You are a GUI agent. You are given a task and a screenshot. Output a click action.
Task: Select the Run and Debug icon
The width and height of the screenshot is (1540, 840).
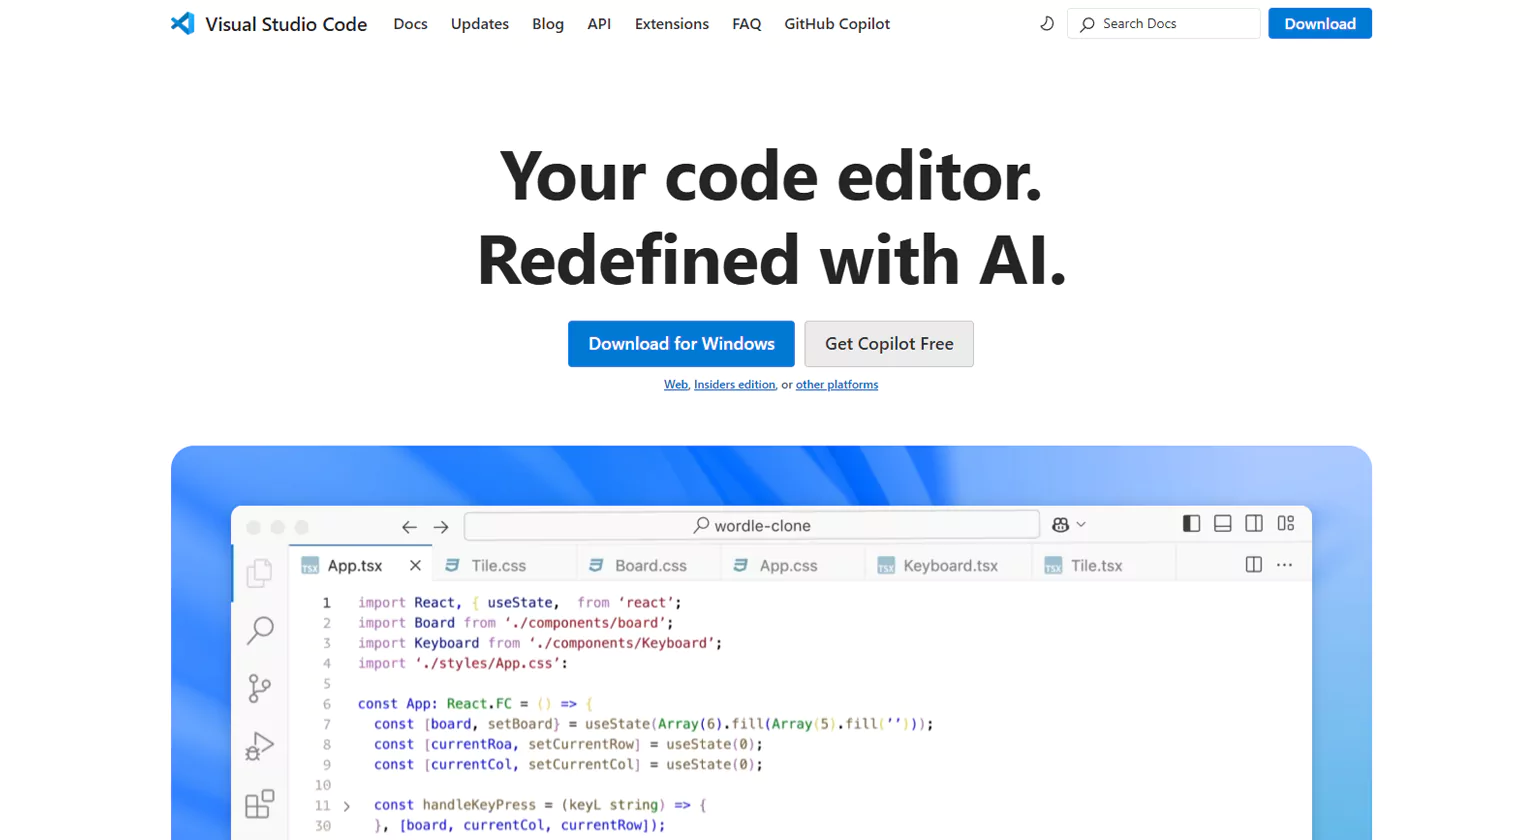pos(260,746)
